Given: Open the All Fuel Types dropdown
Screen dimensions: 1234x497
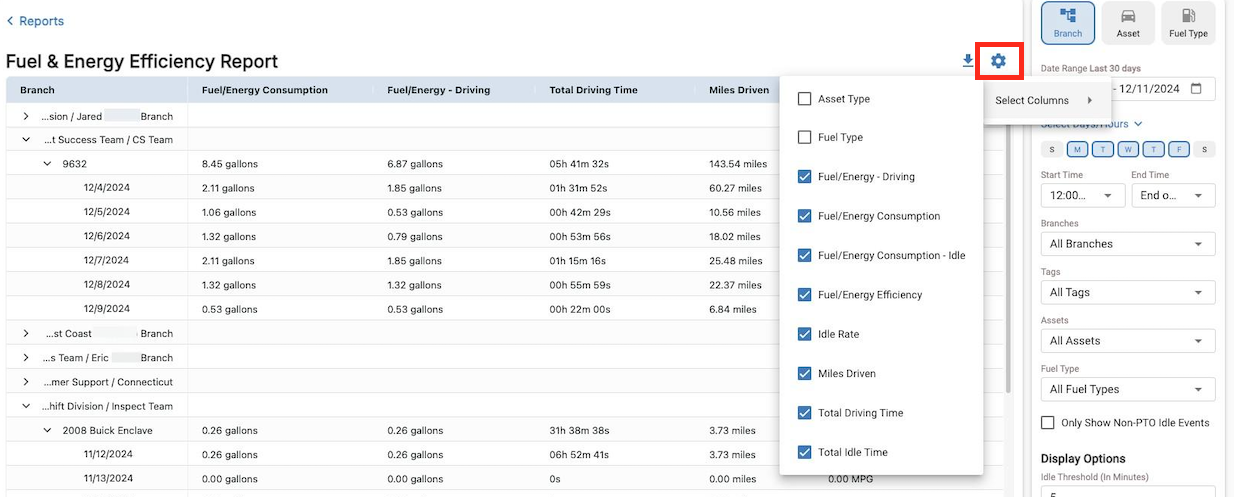Looking at the screenshot, I should [x=1128, y=389].
